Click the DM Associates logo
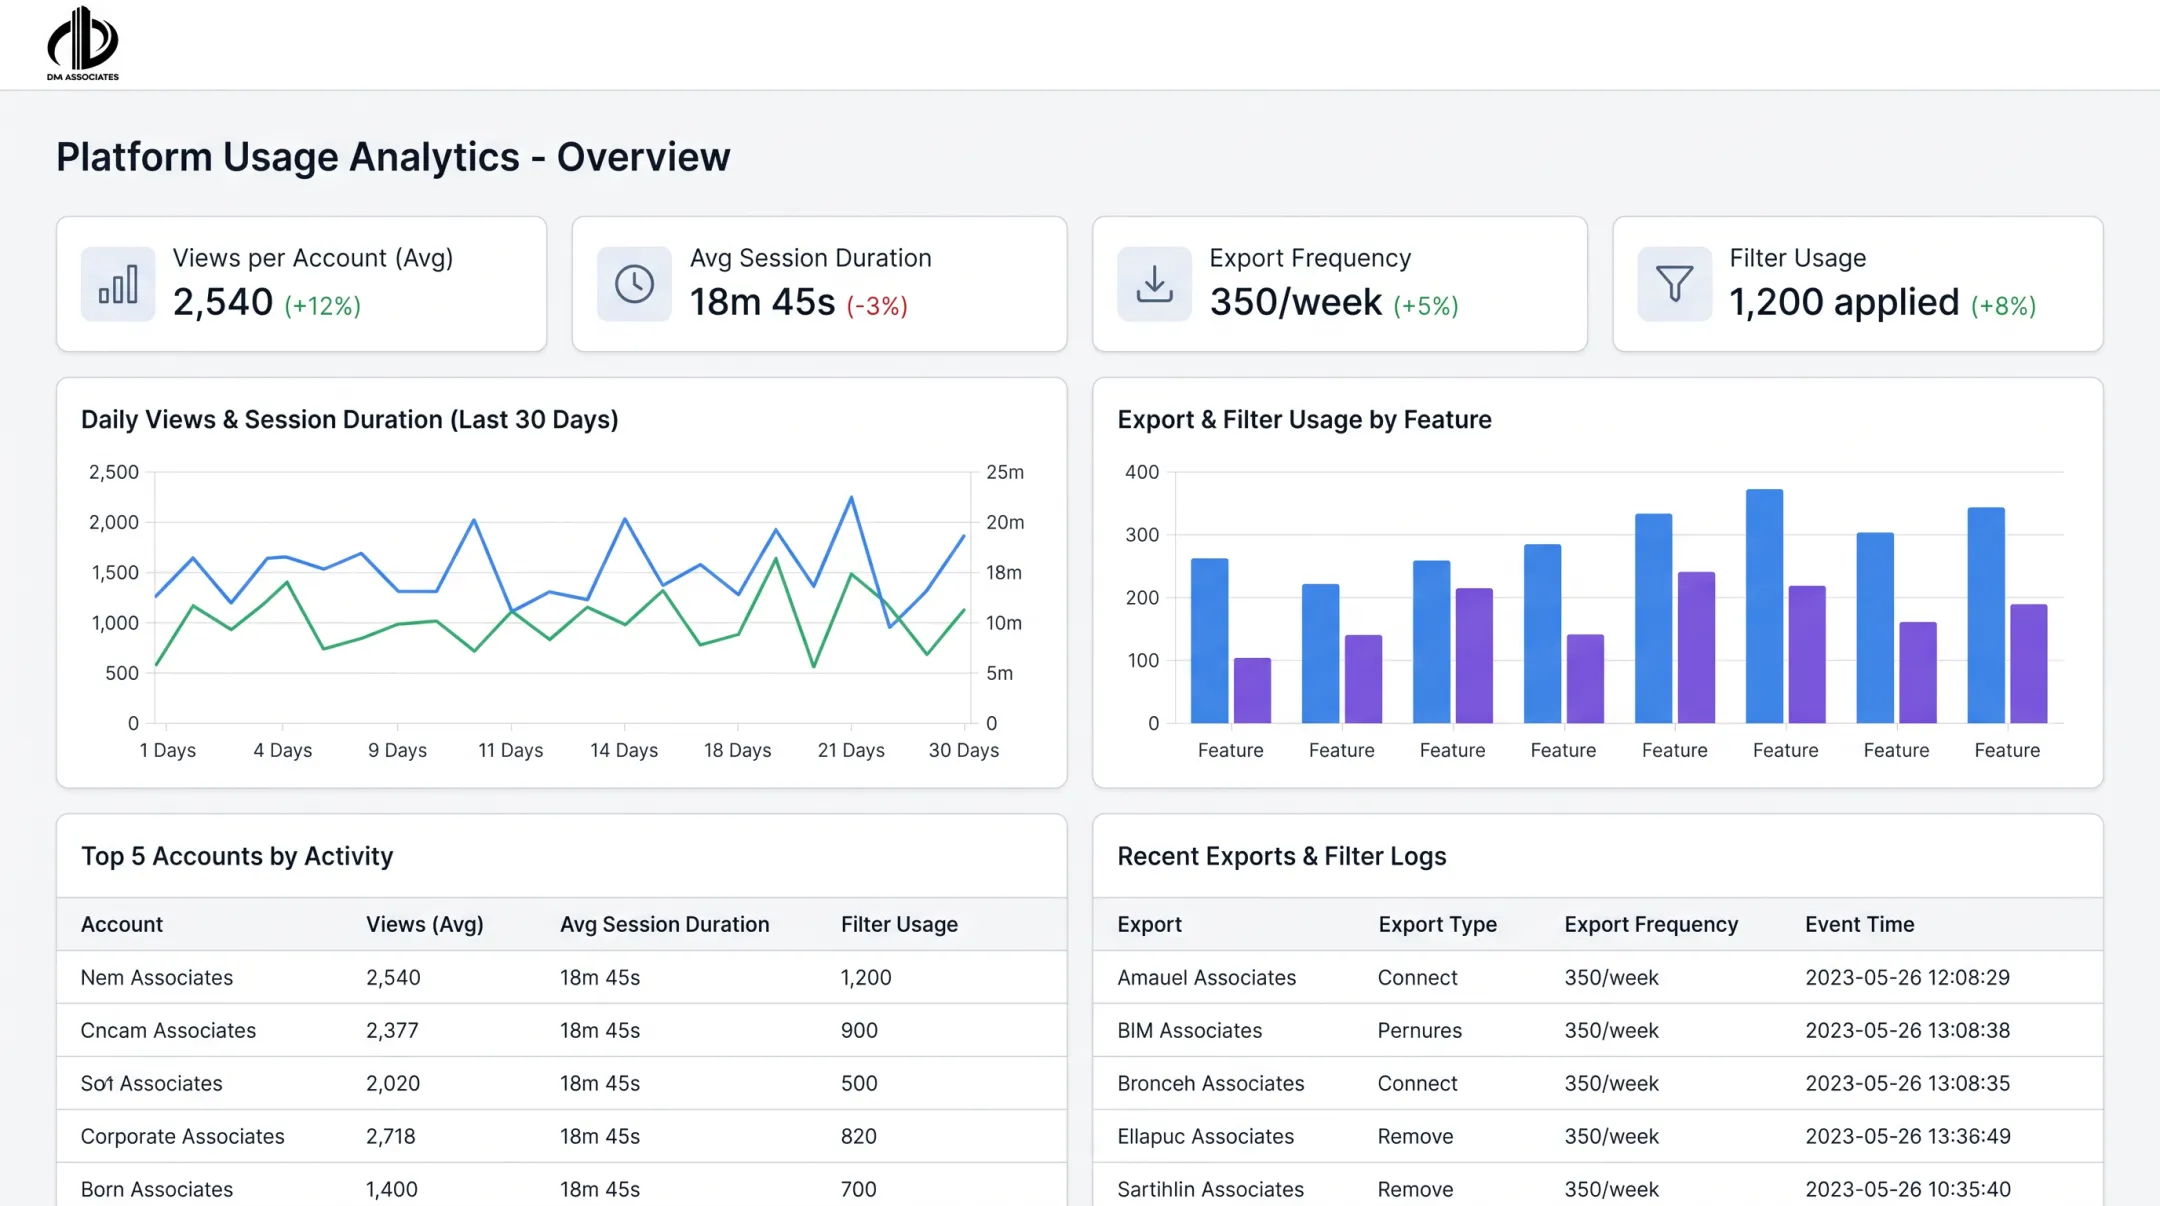The width and height of the screenshot is (2160, 1206). click(83, 44)
